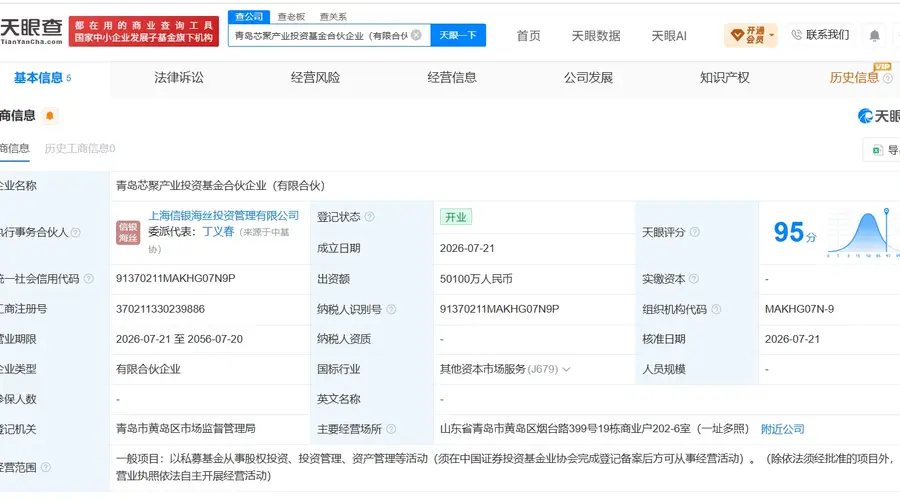This screenshot has width=900, height=500.
Task: Click organization code MAKHG07N-9
Action: (799, 309)
